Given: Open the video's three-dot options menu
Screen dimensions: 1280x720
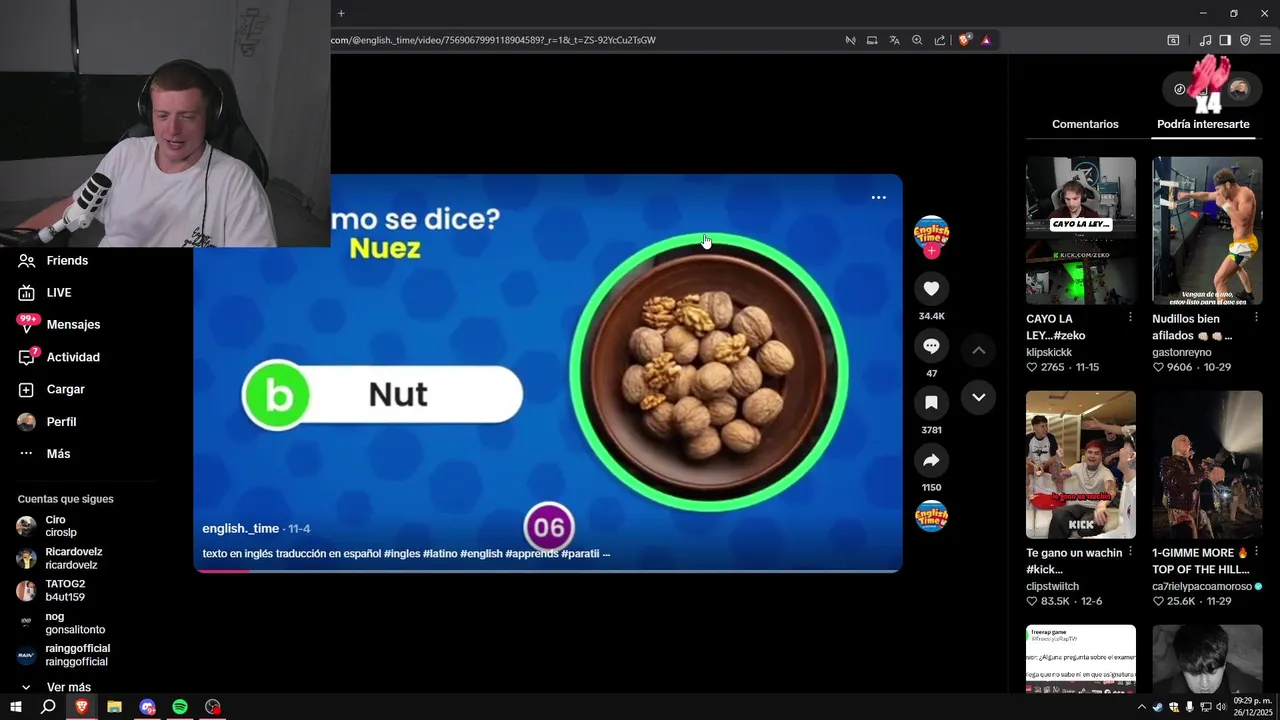Looking at the screenshot, I should 878,197.
